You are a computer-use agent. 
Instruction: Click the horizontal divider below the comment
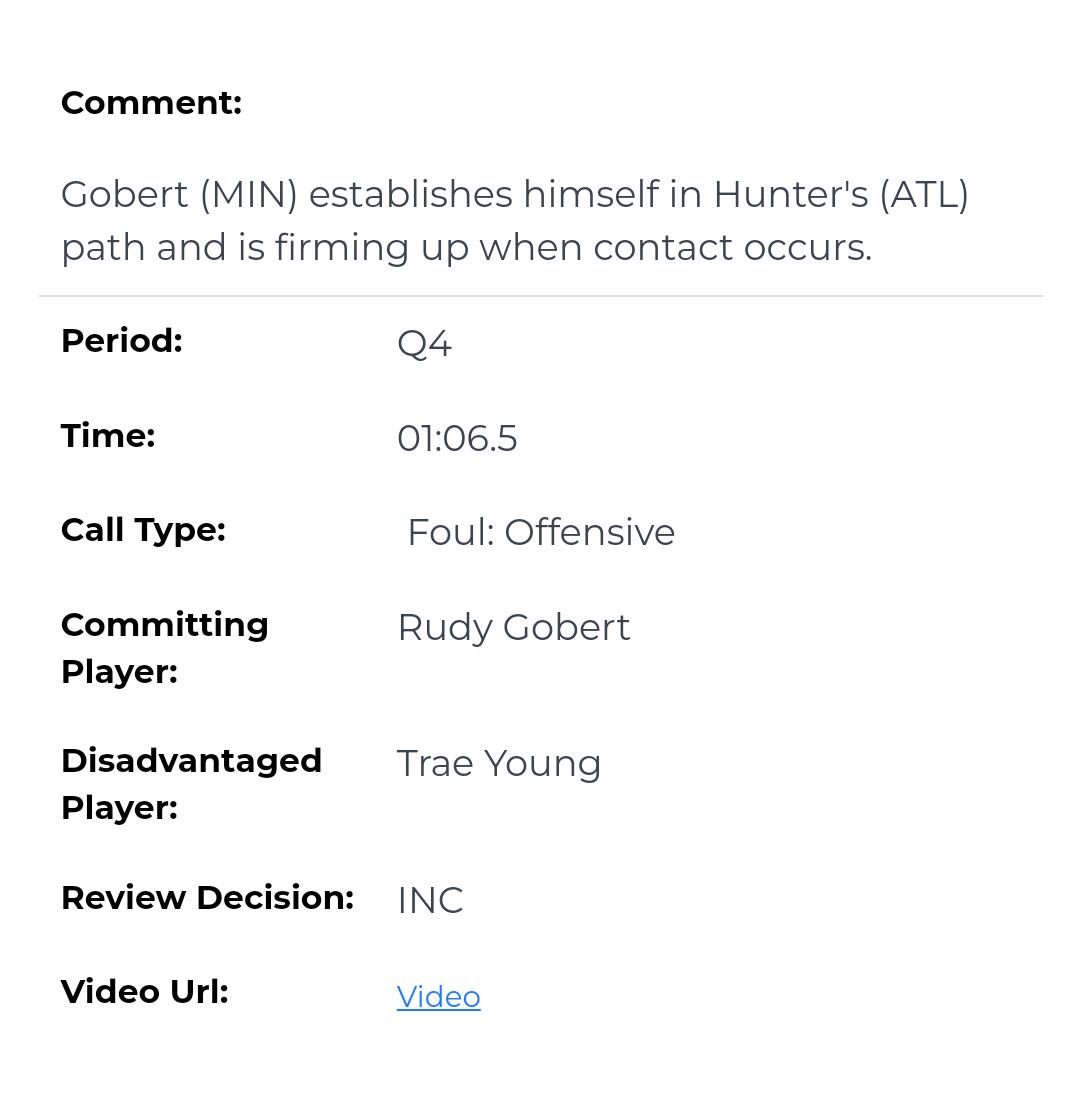pos(540,296)
